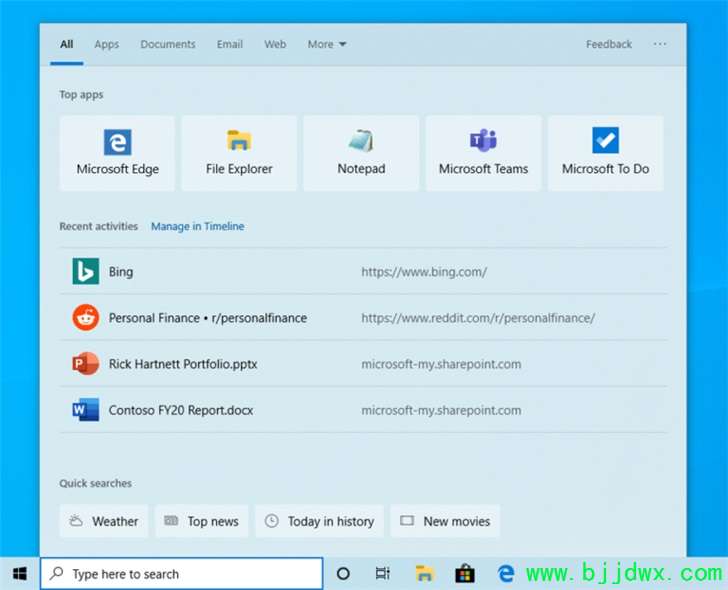Open the Notepad app tile

point(361,153)
